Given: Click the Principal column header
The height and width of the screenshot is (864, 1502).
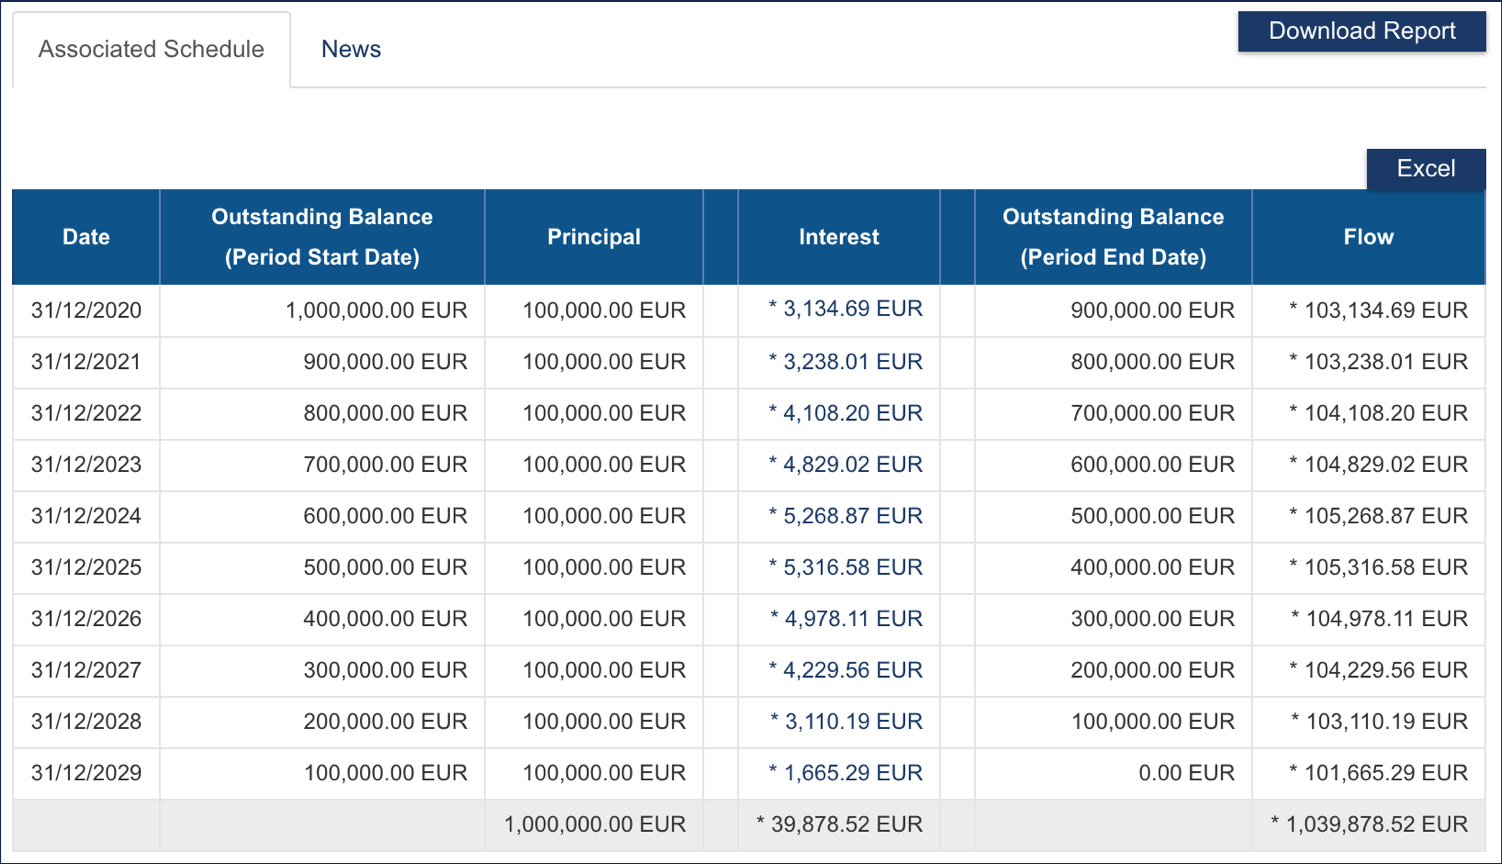Looking at the screenshot, I should (593, 237).
